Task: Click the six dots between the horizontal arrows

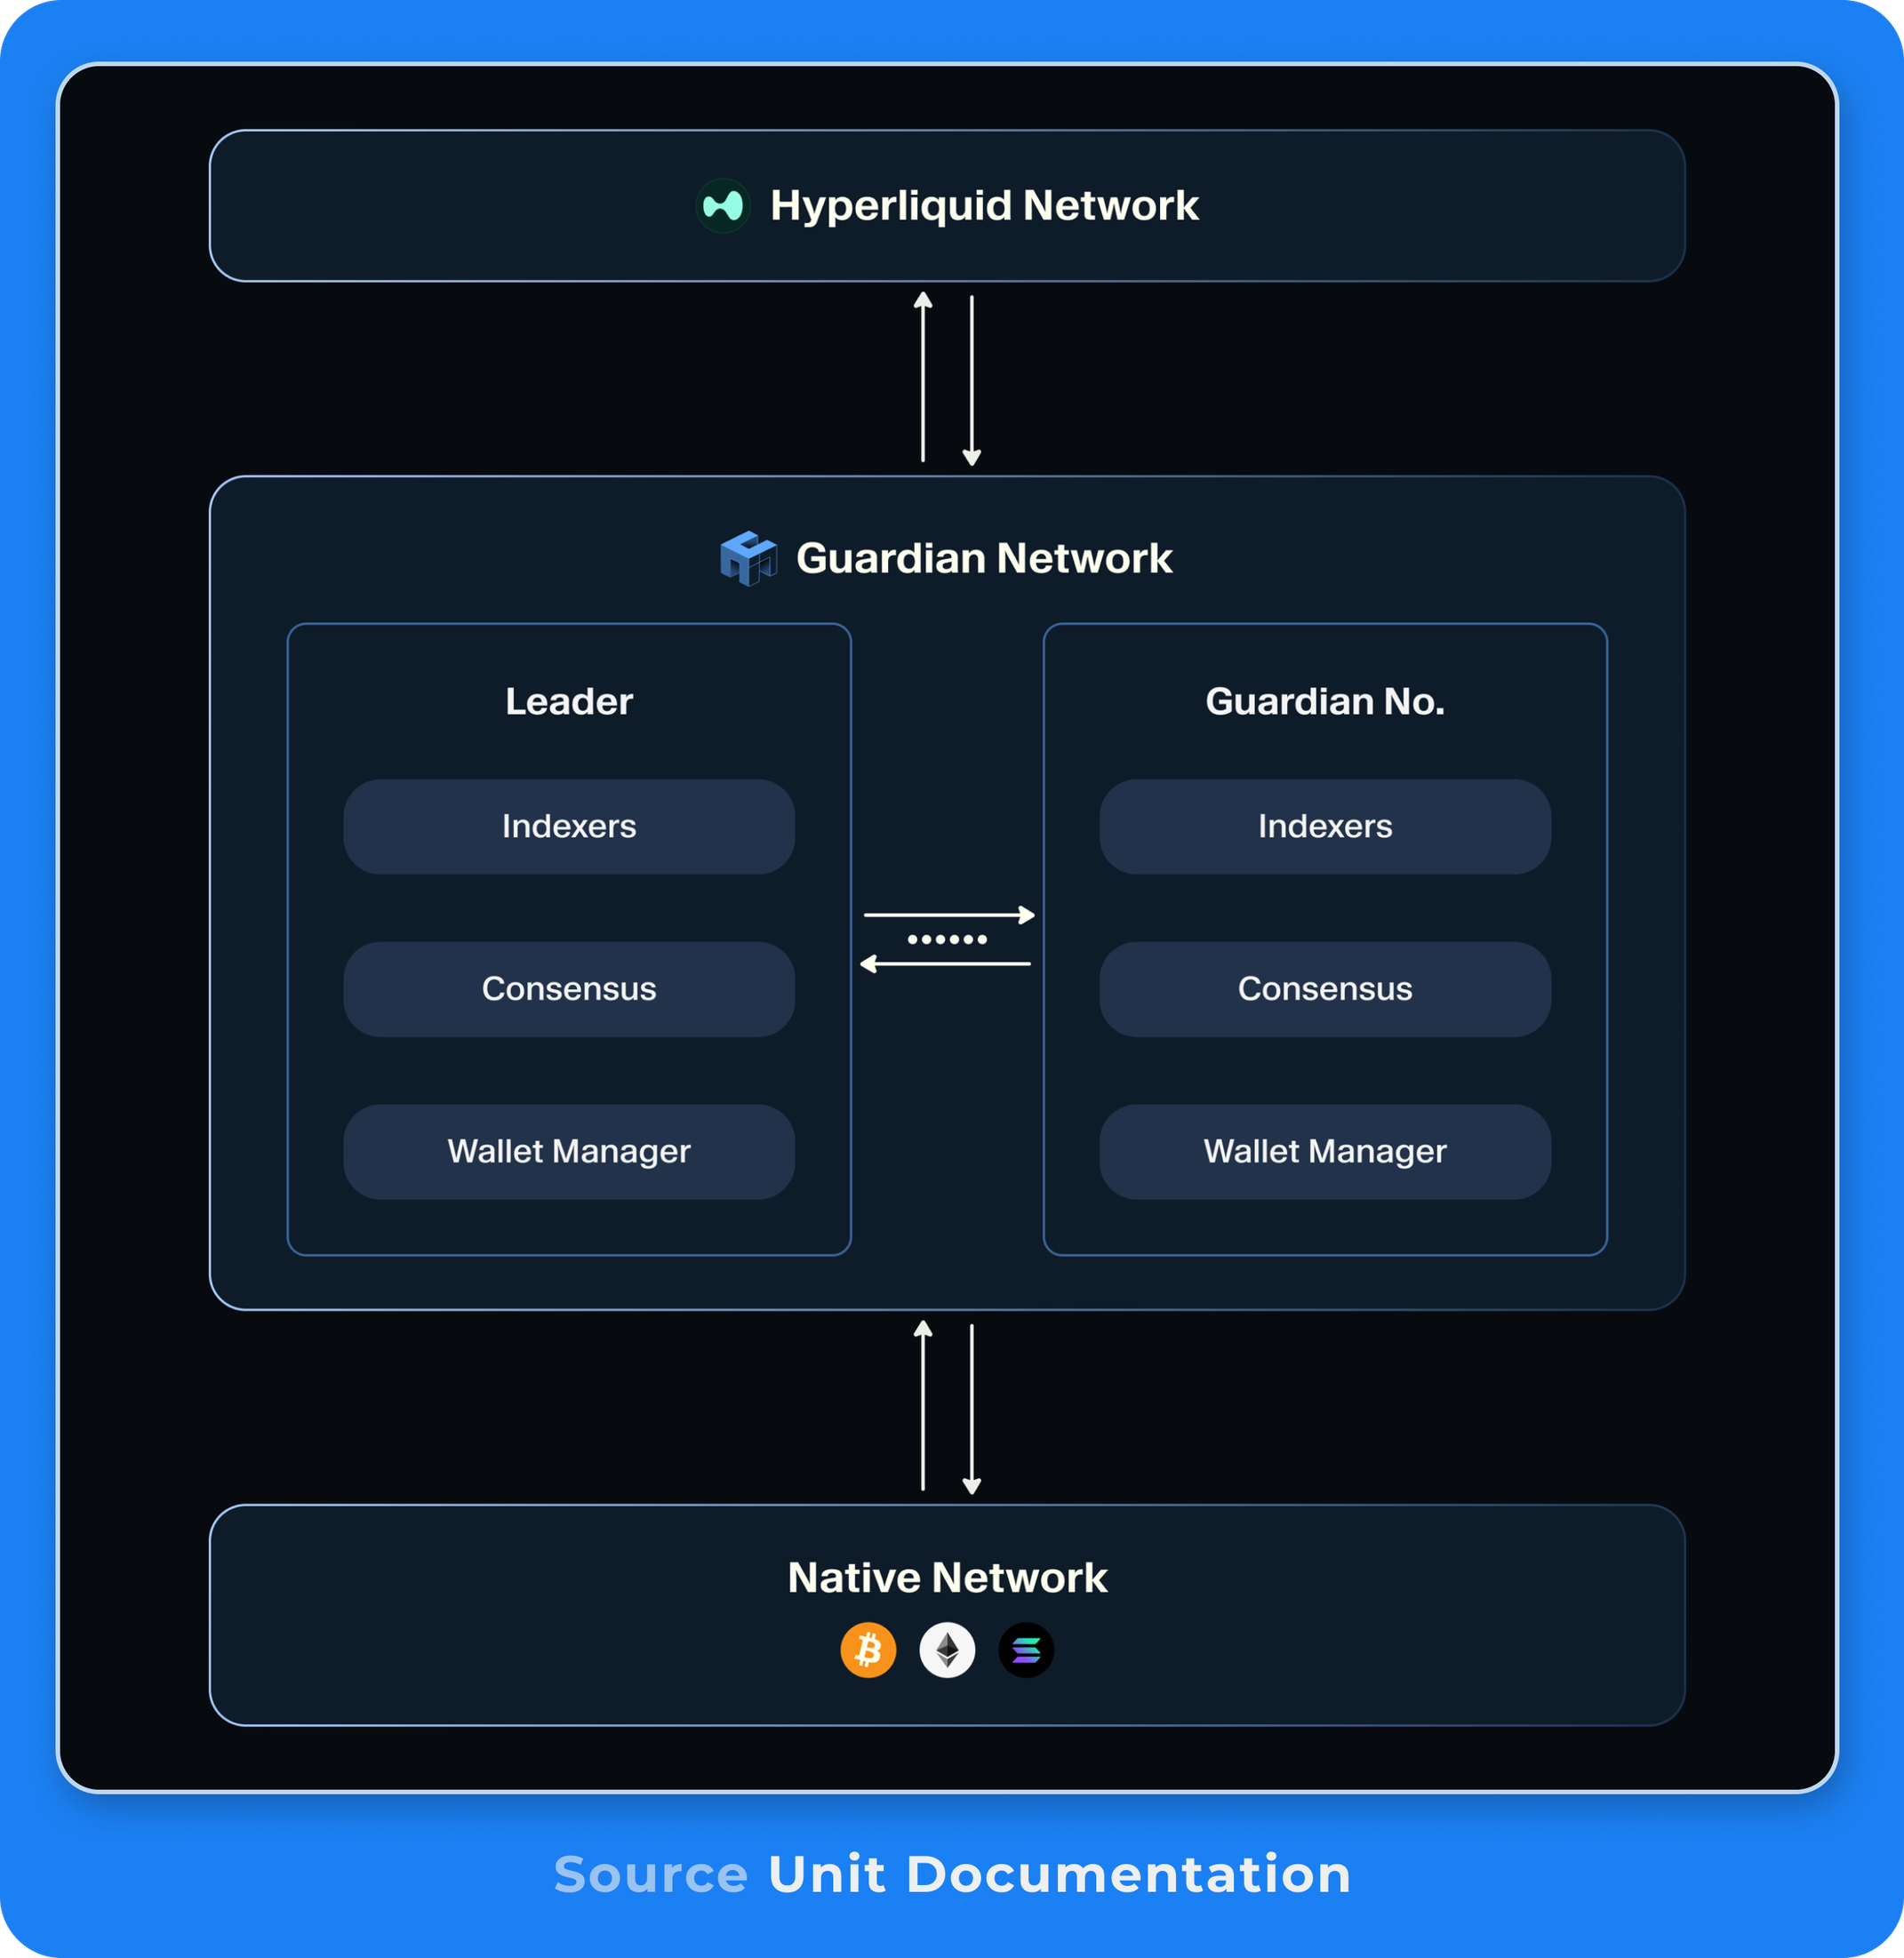Action: click(x=947, y=939)
